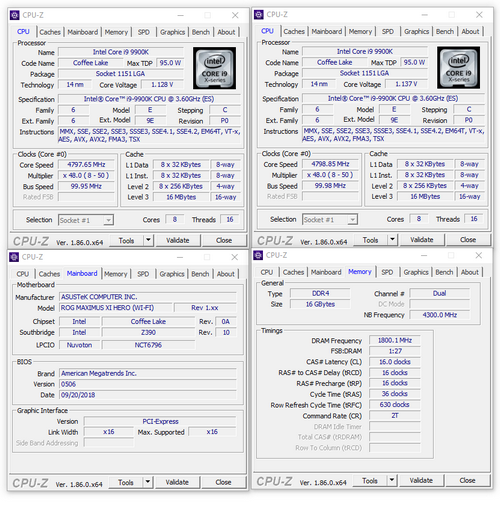Expand Tools arrow in the Memory window
The image size is (500, 507).
[392, 480]
